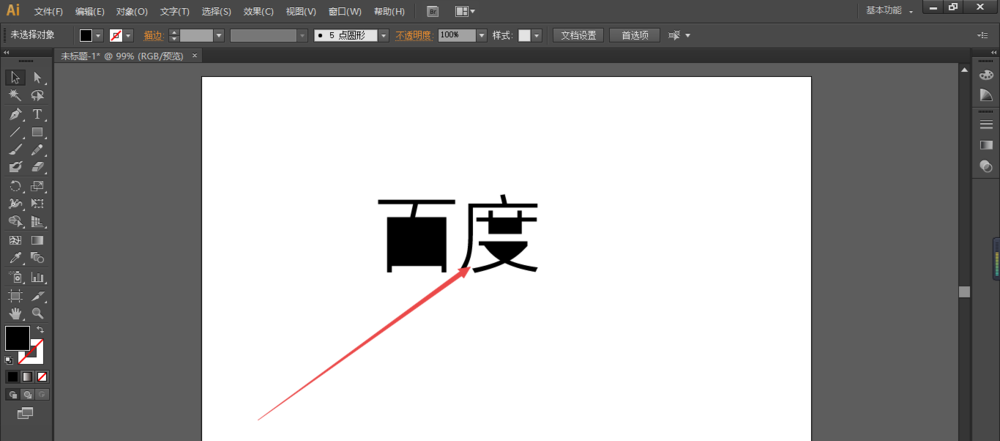Open the fill color dropdown in control bar
This screenshot has height=441, width=1000.
tap(98, 36)
